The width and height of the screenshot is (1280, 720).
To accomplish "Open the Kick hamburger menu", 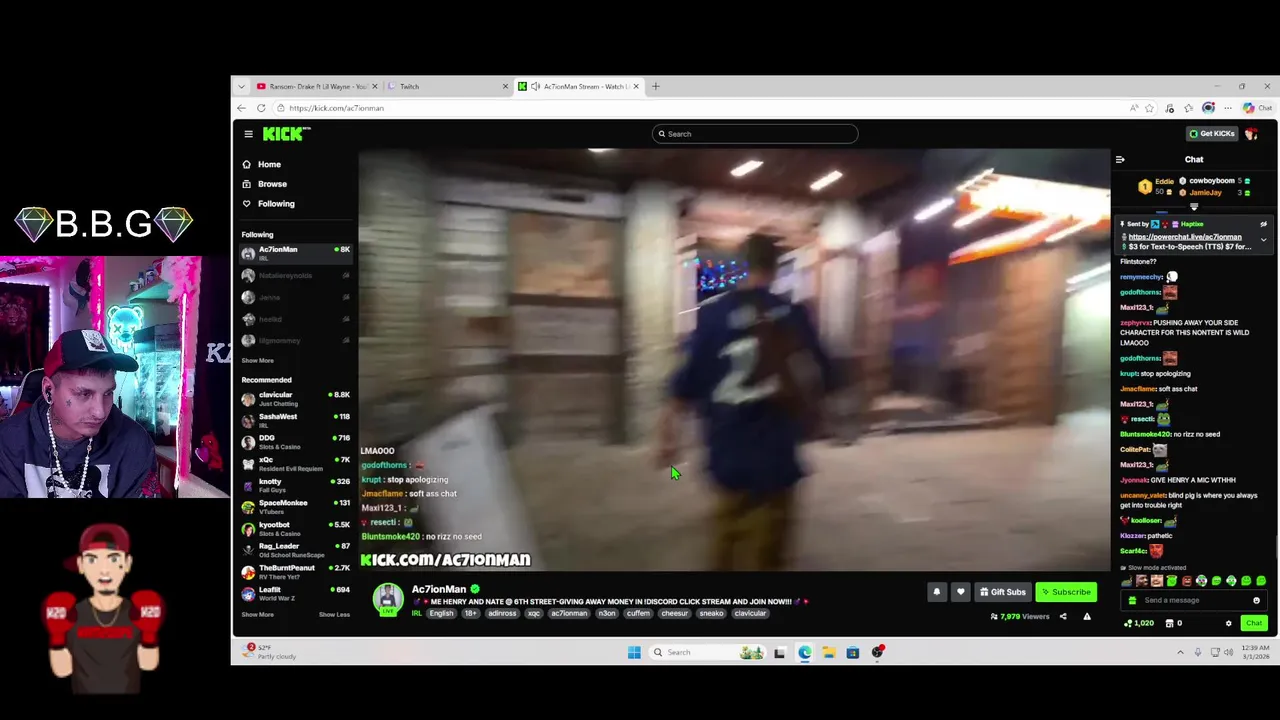I will 248,134.
